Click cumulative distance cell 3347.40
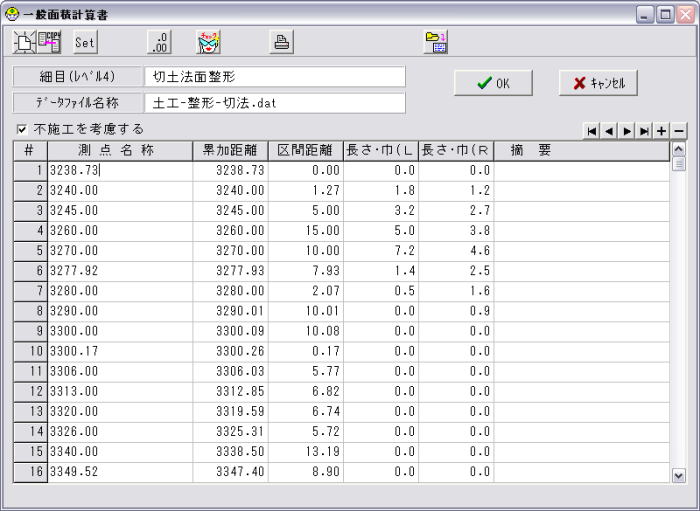This screenshot has height=511, width=700. (230, 472)
